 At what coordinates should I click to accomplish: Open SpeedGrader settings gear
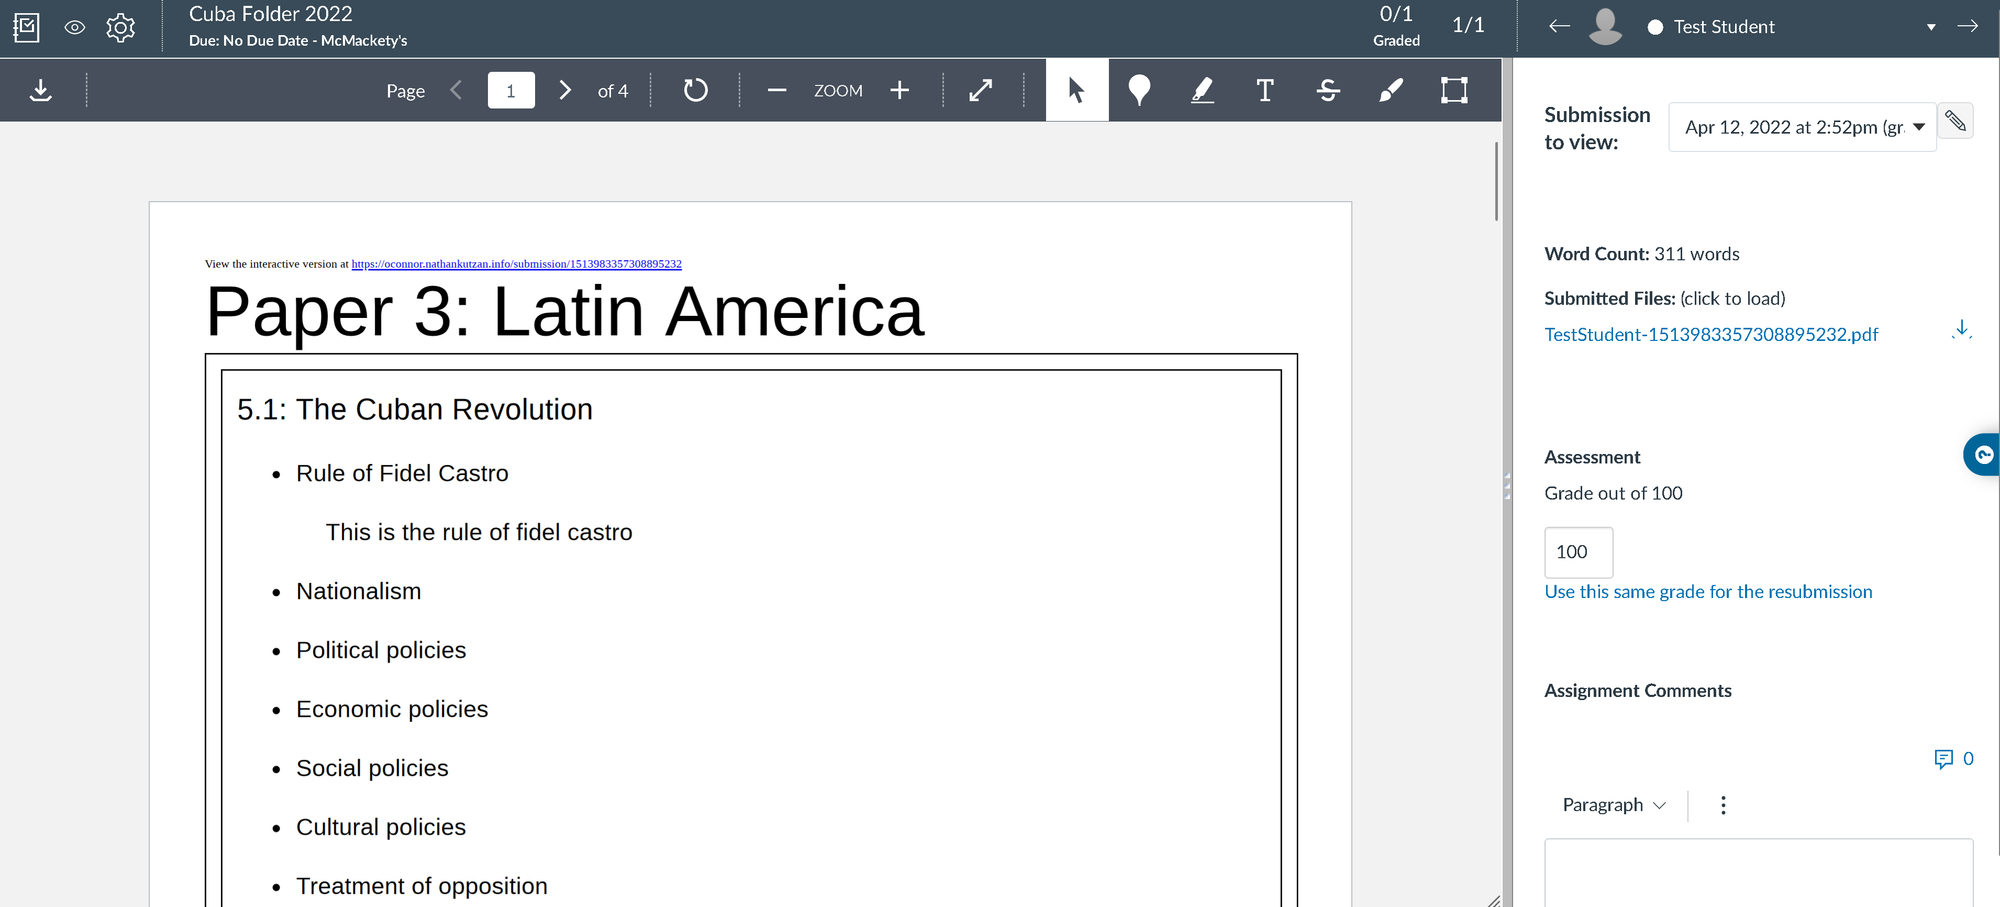[x=121, y=27]
